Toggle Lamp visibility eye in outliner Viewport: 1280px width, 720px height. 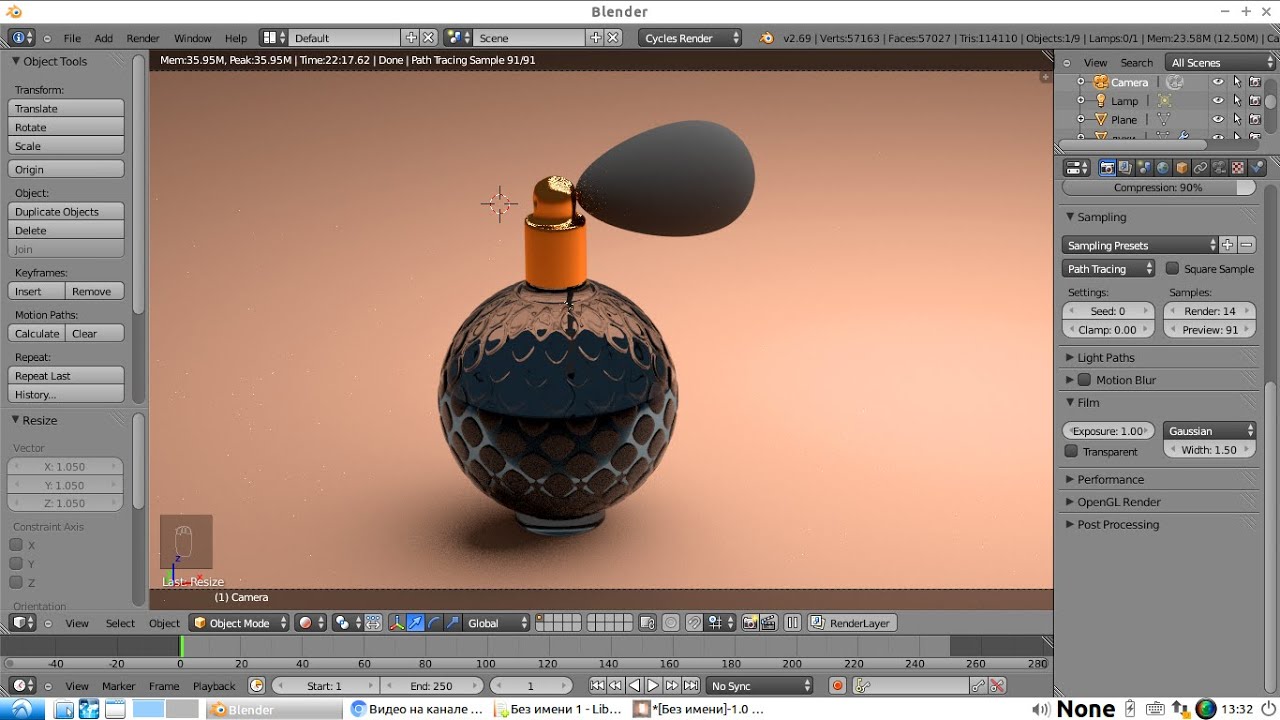[x=1218, y=101]
